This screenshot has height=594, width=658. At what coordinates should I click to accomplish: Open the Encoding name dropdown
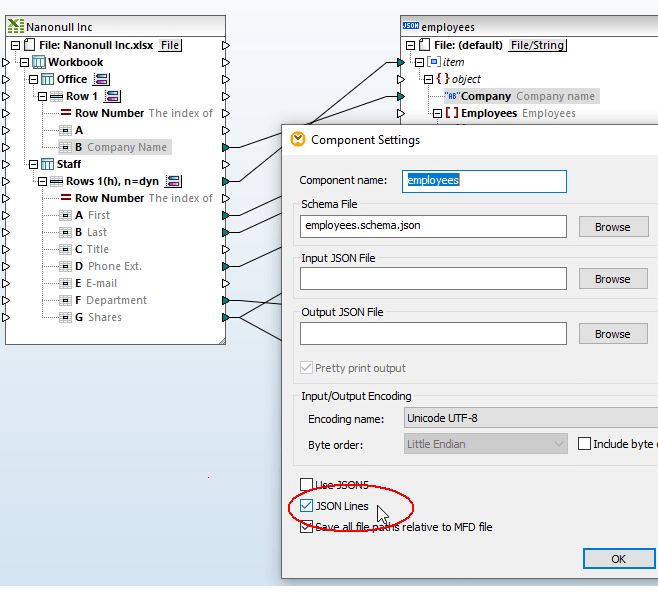(x=528, y=418)
